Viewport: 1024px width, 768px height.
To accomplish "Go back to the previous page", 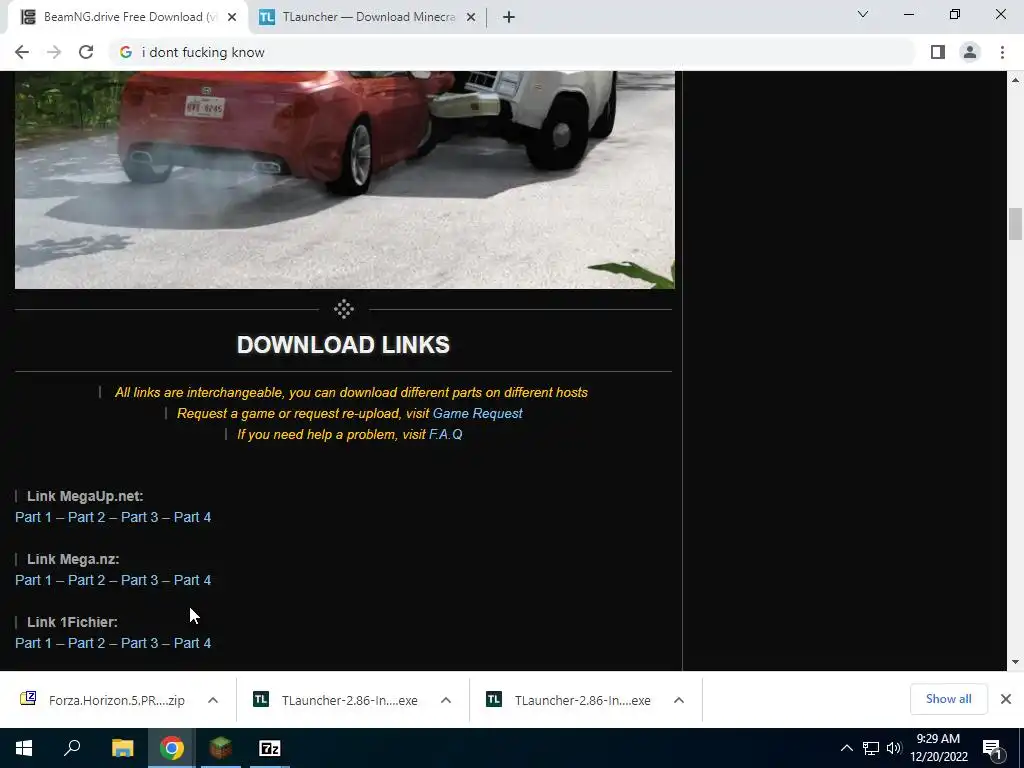I will 22,52.
